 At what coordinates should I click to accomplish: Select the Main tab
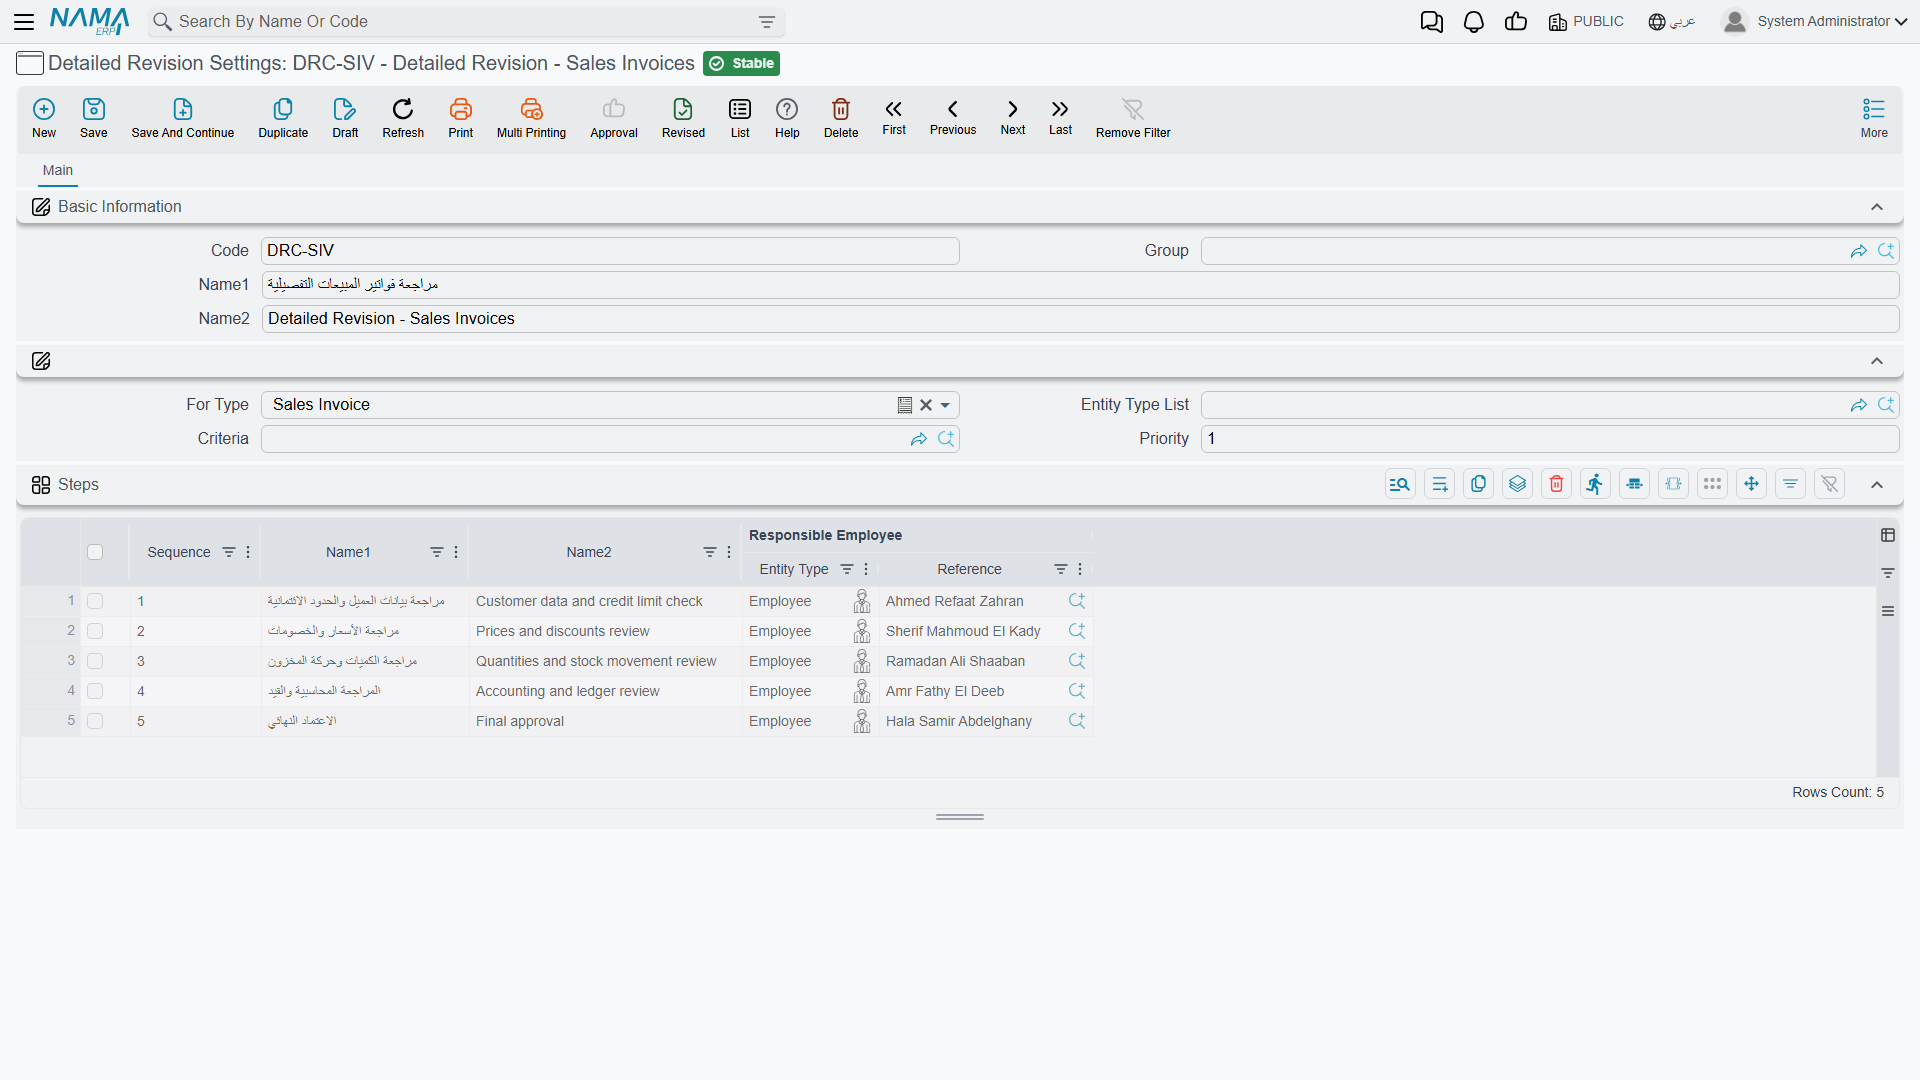58,170
